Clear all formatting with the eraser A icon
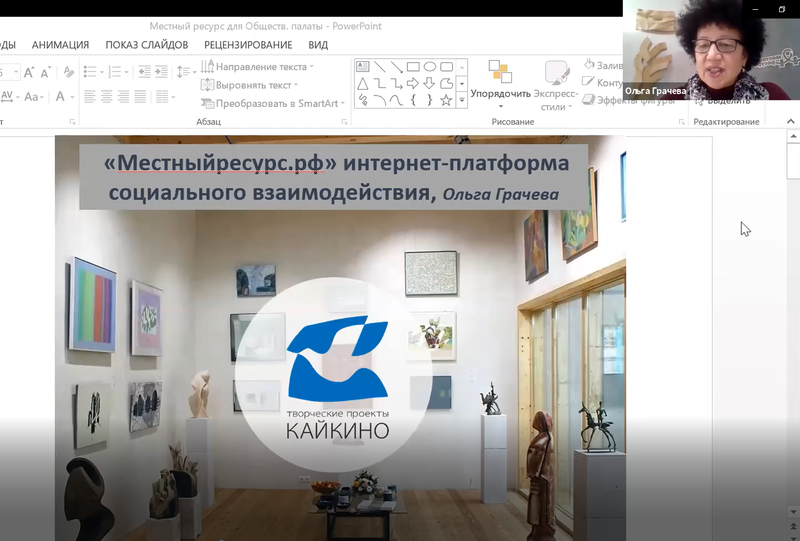800x541 pixels. point(69,72)
